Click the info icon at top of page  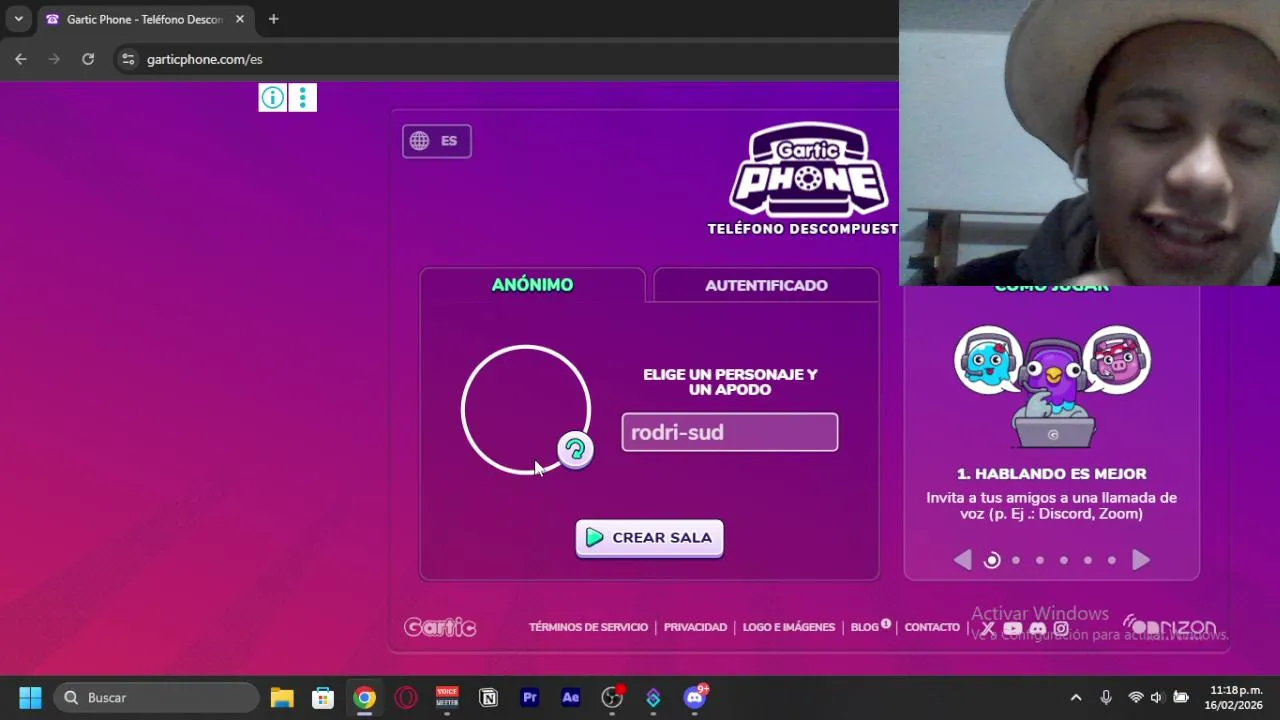[x=272, y=97]
